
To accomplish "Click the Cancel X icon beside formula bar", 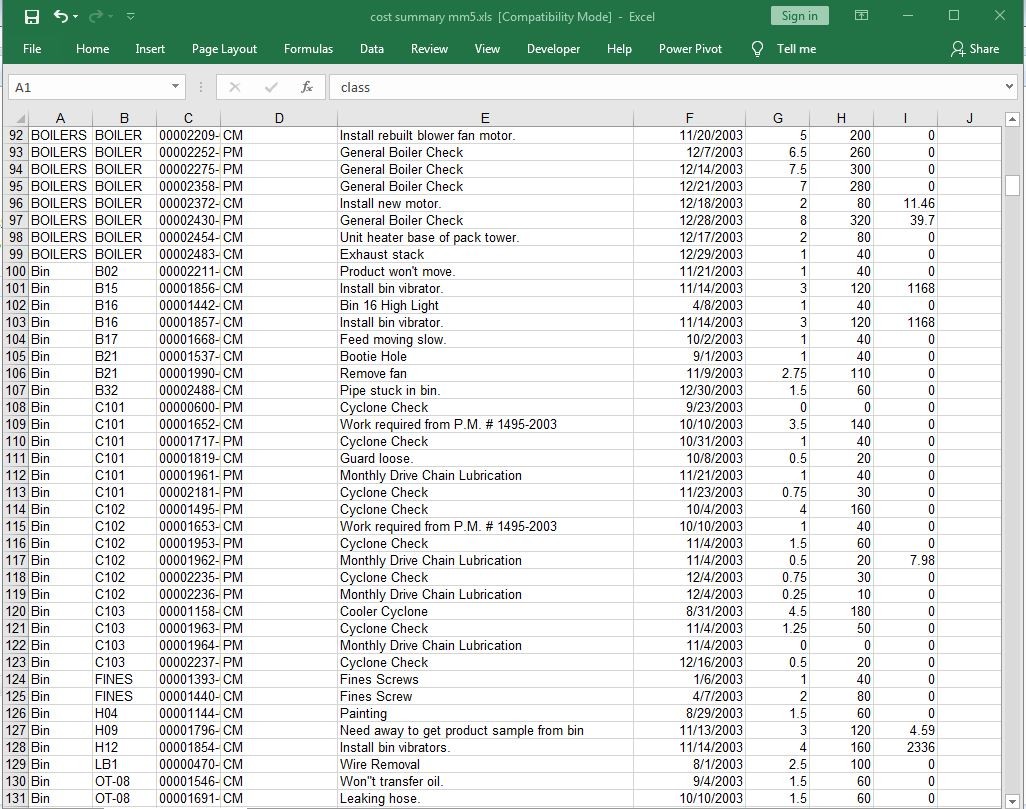I will point(235,86).
